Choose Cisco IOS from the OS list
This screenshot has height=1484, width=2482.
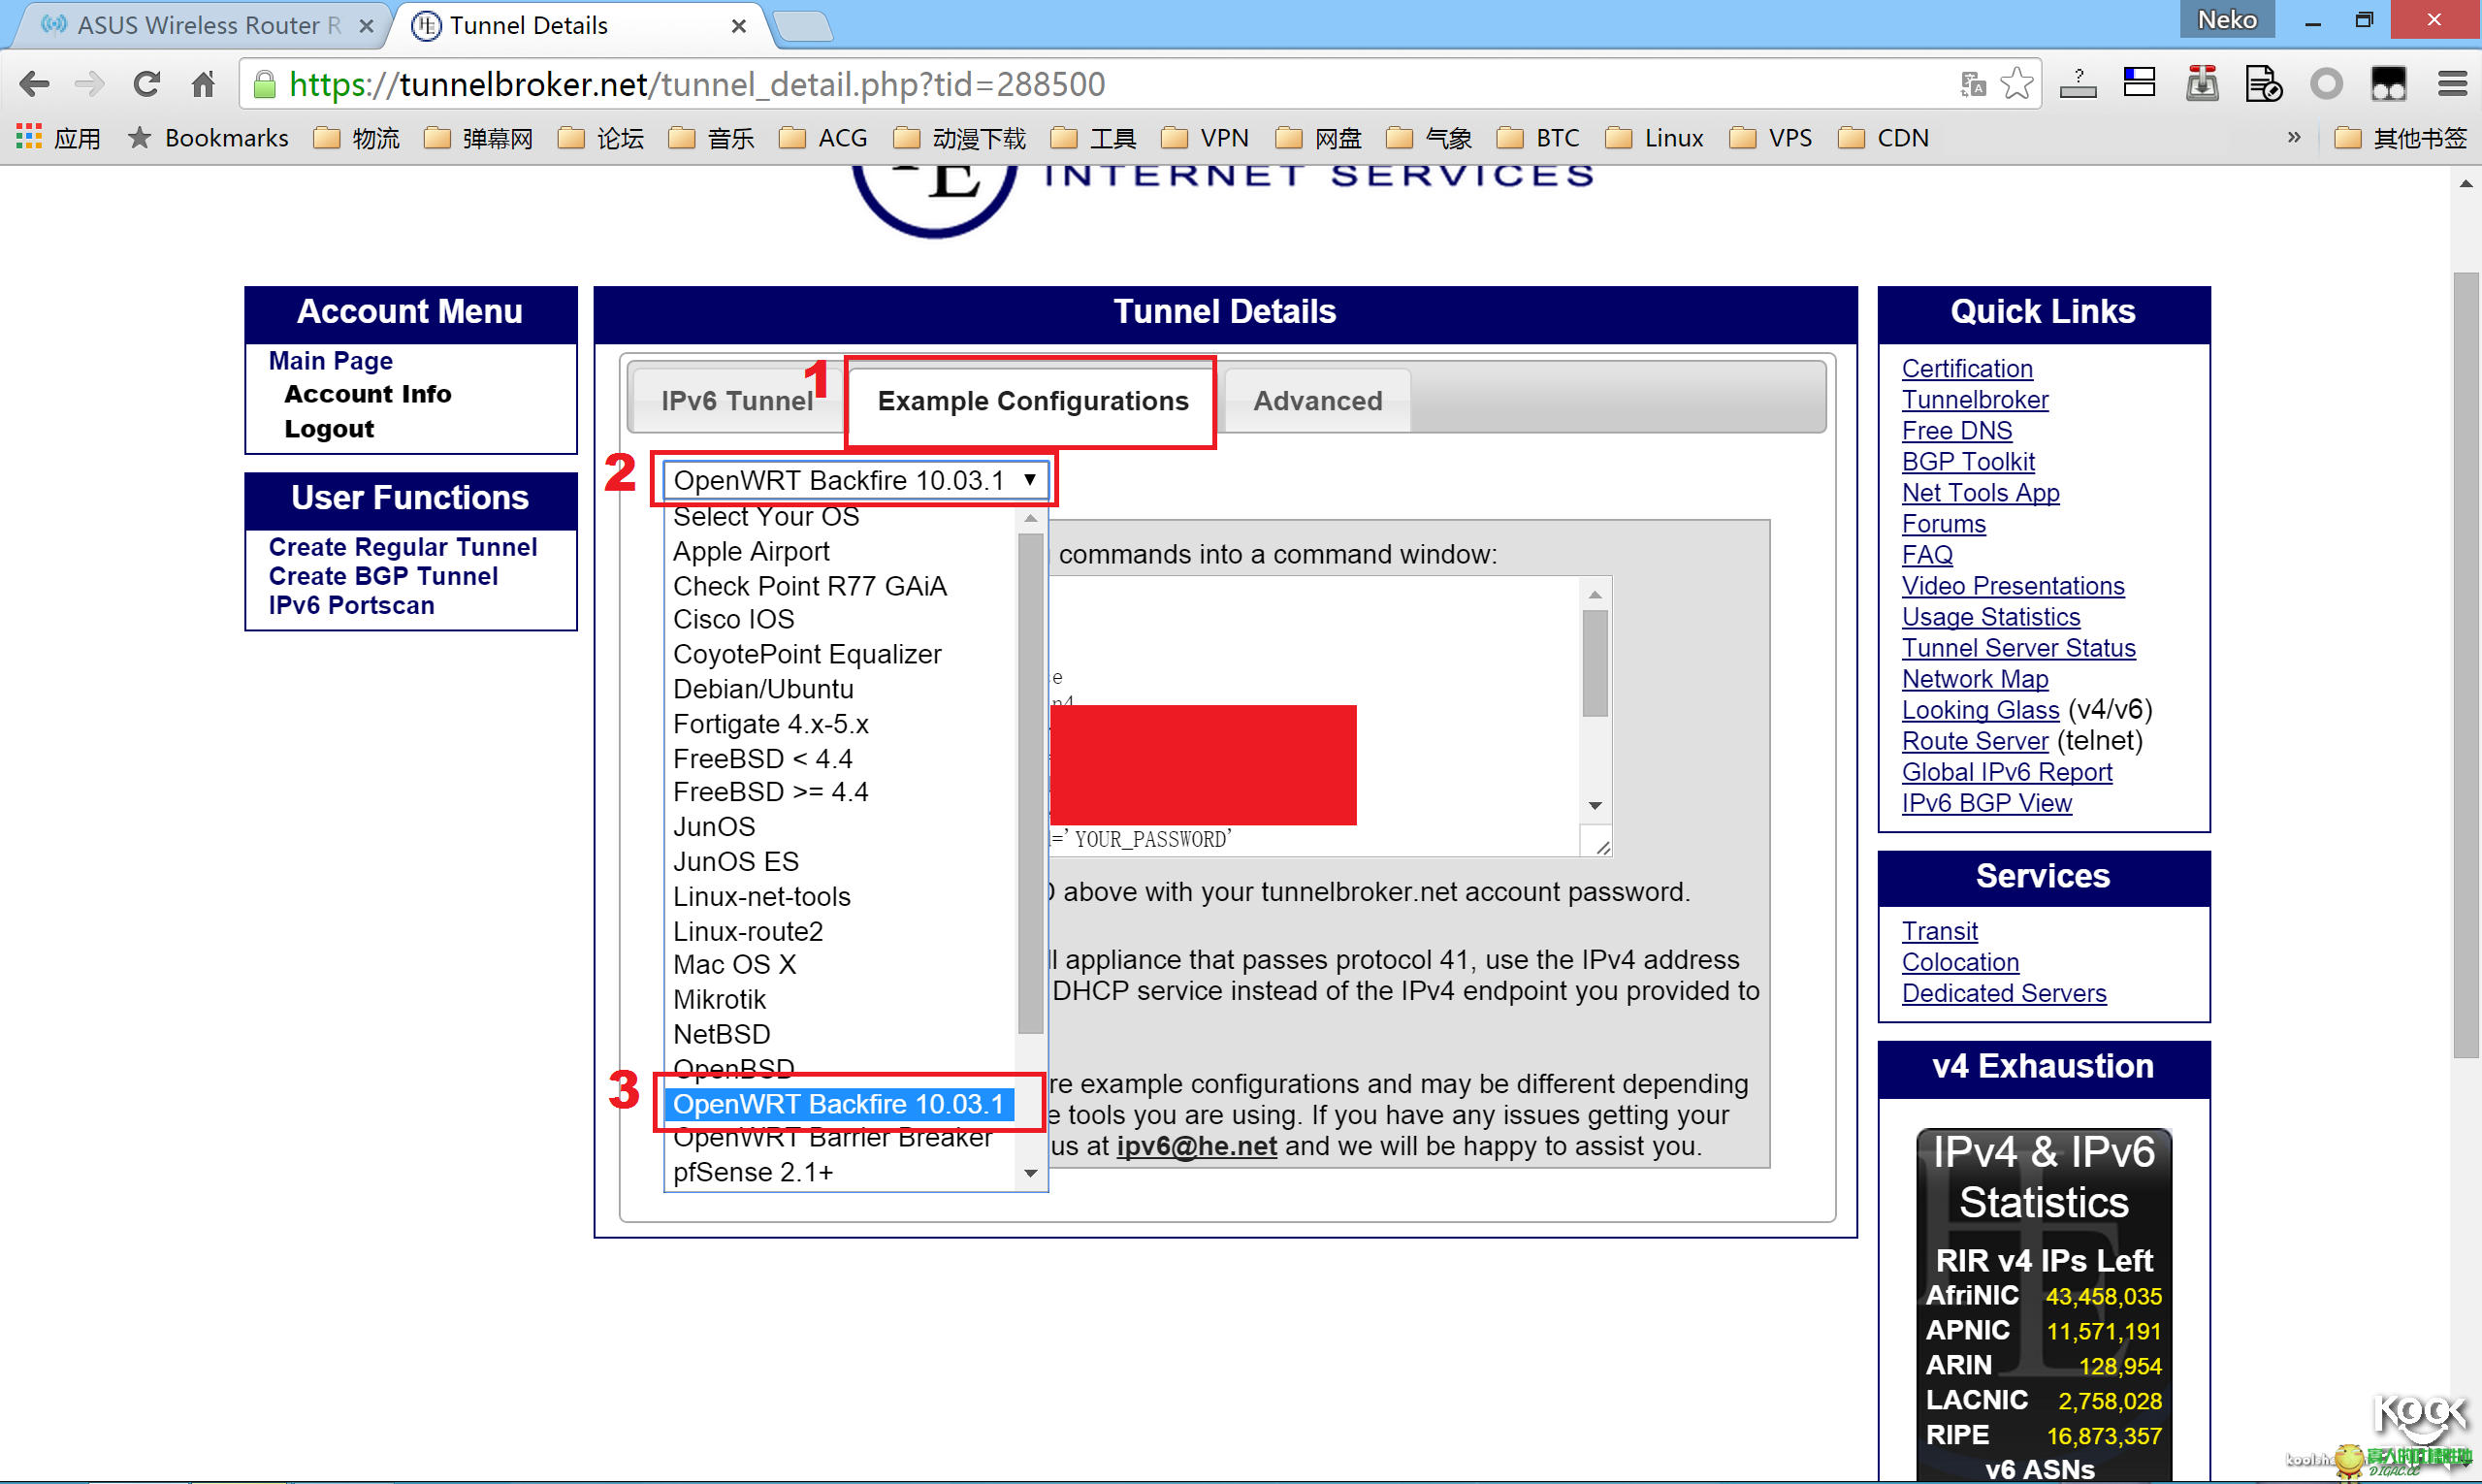tap(733, 619)
